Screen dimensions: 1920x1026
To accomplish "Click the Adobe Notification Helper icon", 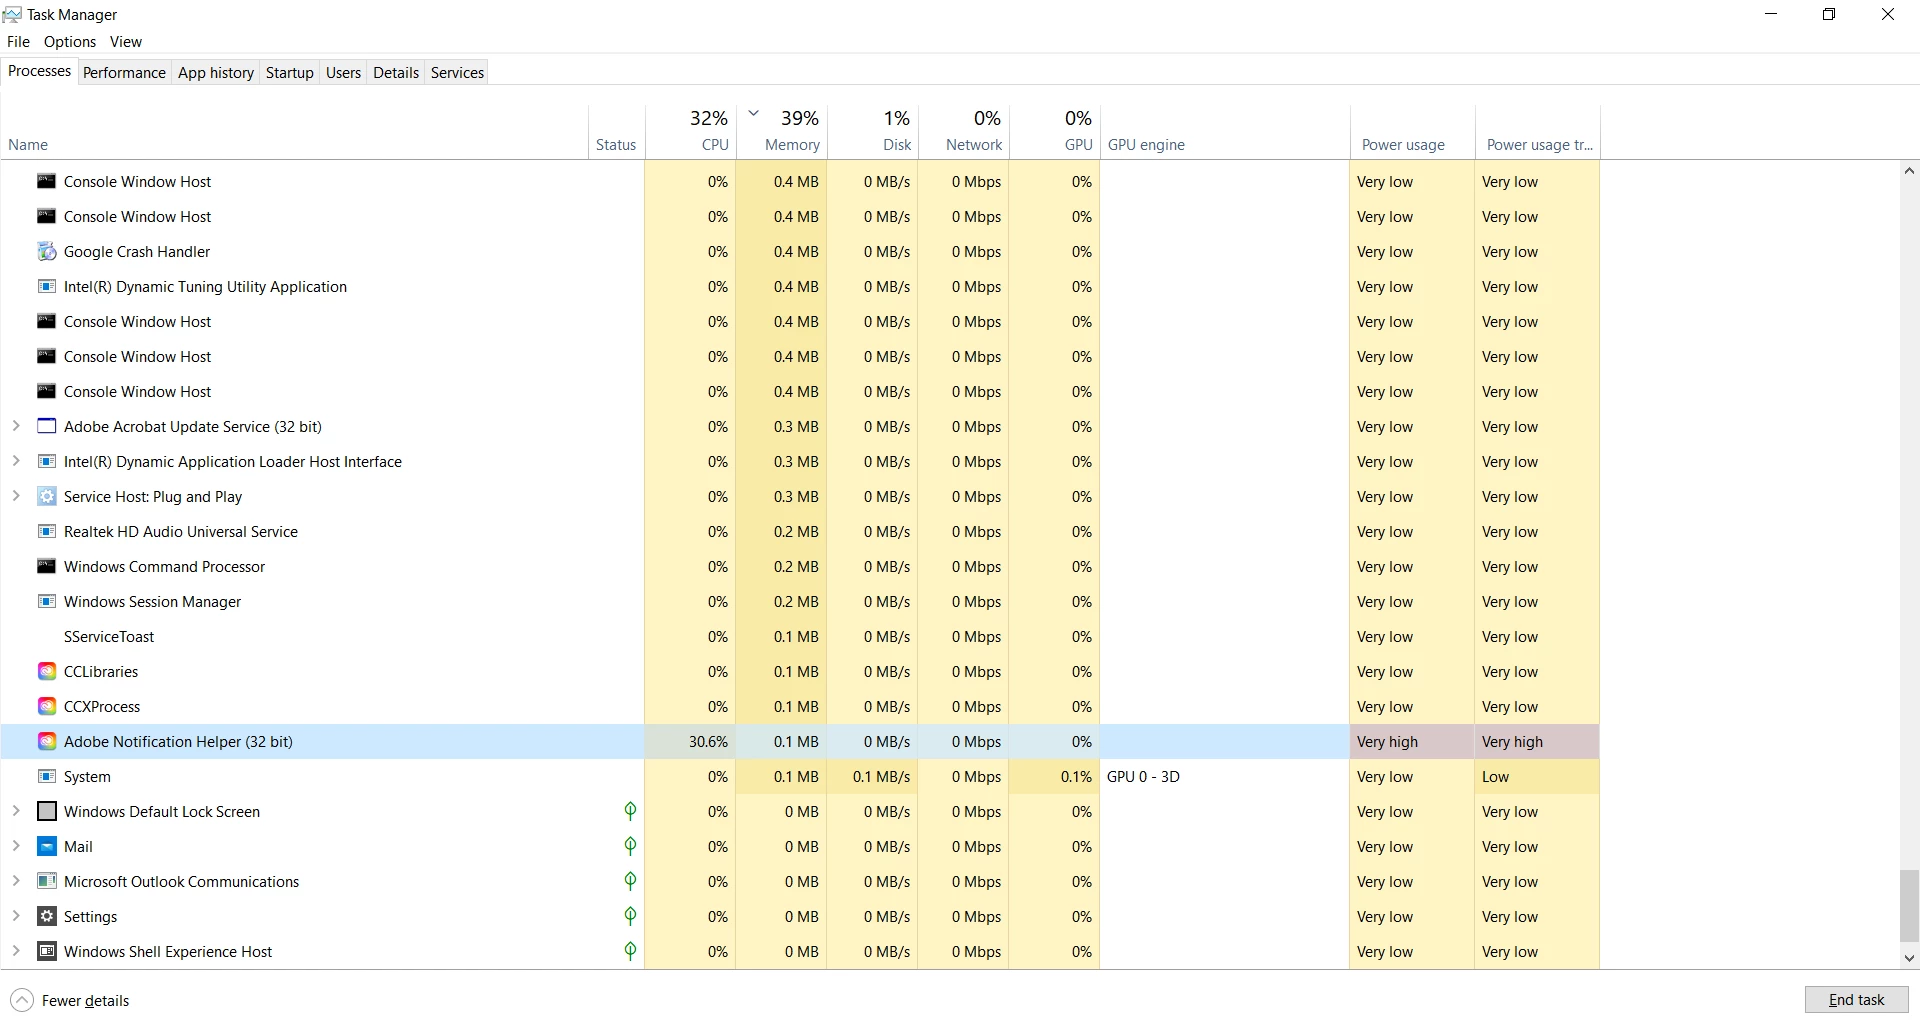I will tap(46, 741).
